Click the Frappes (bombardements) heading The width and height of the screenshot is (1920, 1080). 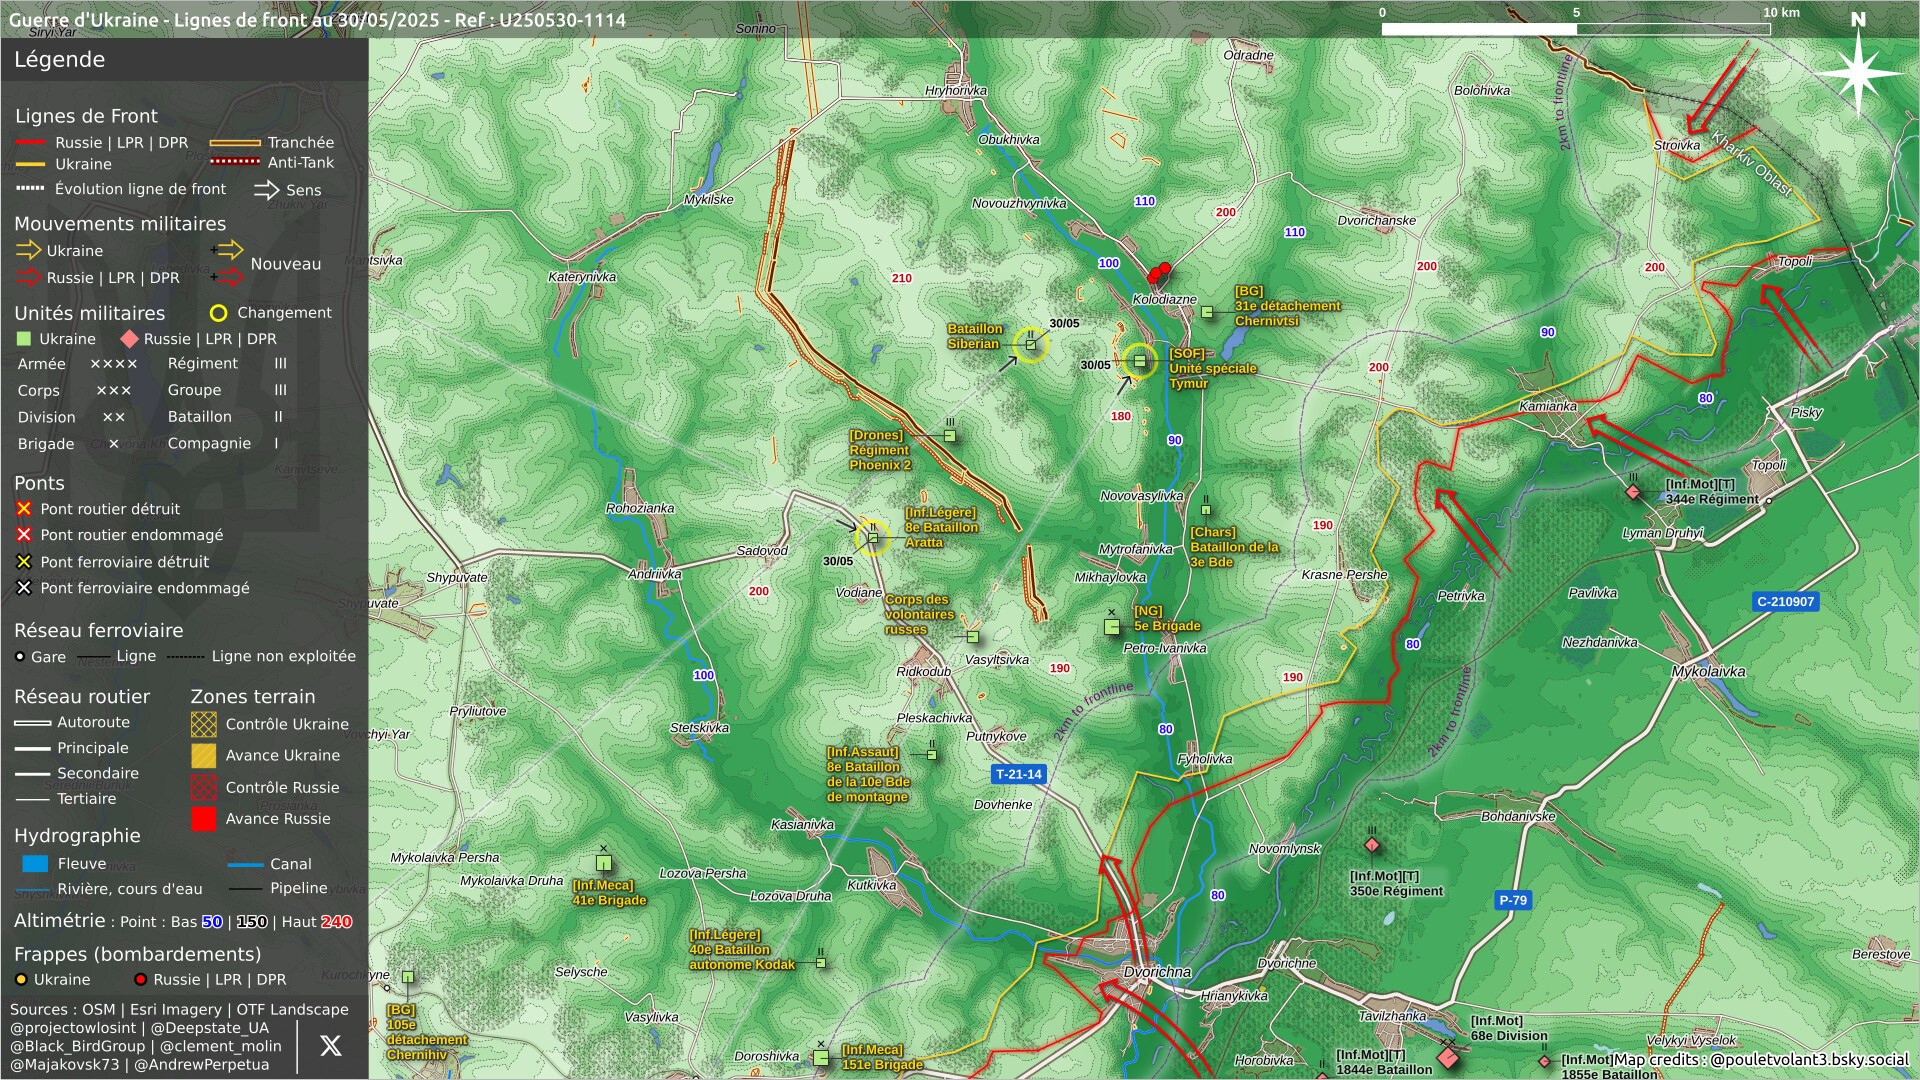click(137, 954)
